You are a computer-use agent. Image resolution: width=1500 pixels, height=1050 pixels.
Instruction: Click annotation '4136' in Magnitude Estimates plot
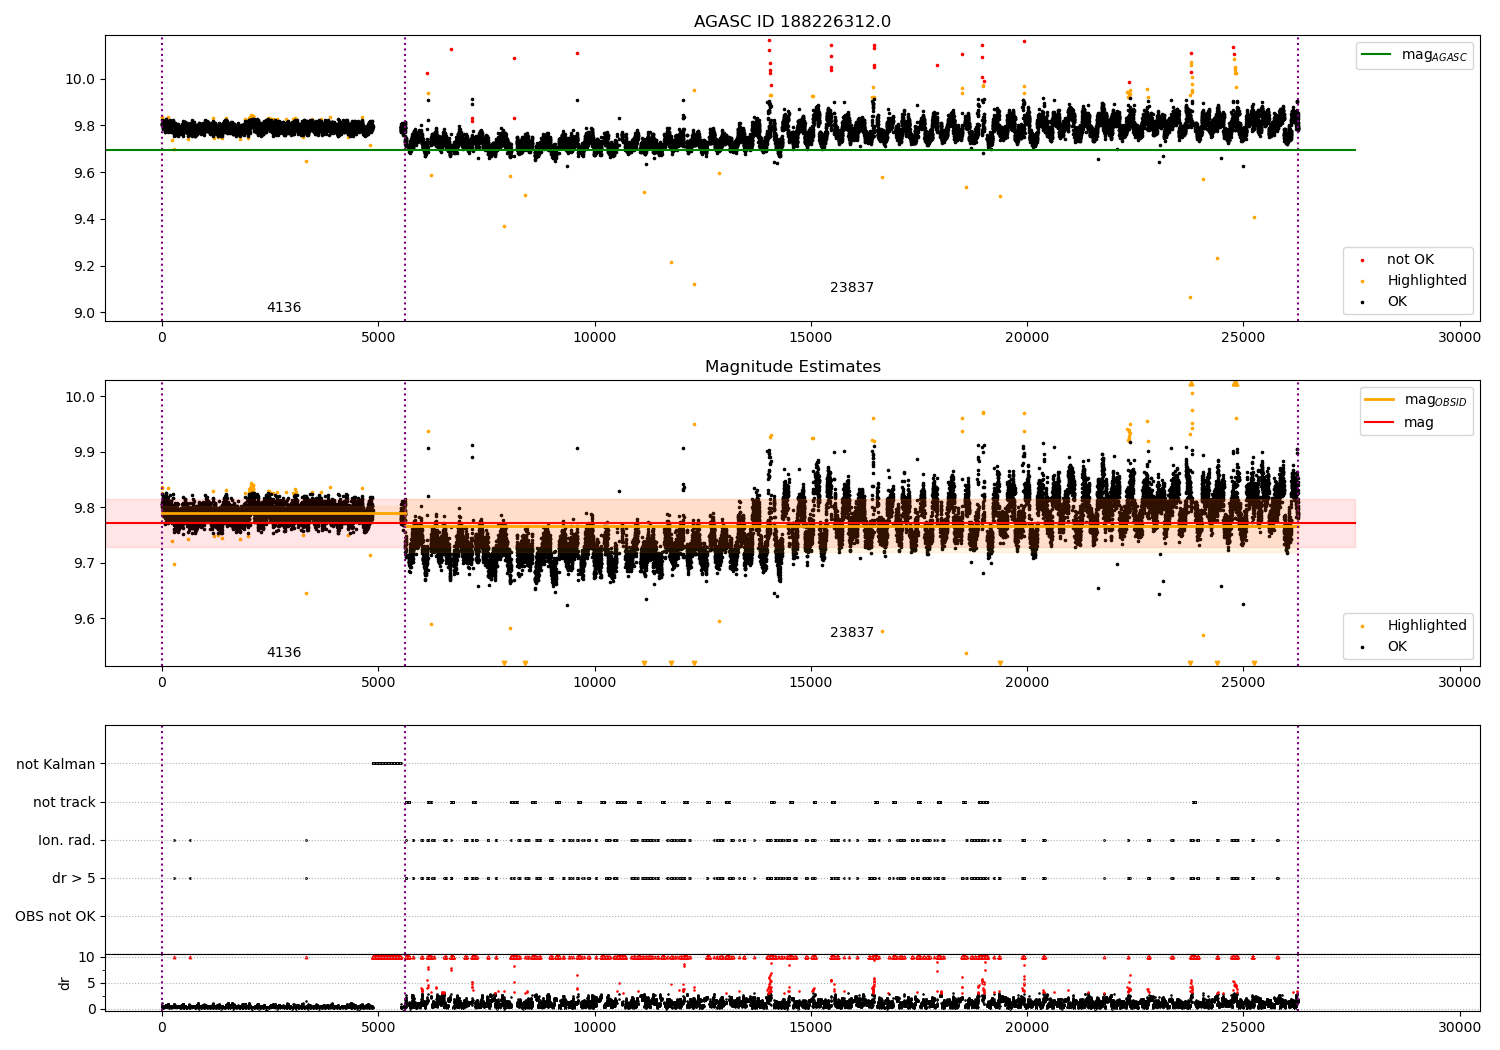pos(284,653)
